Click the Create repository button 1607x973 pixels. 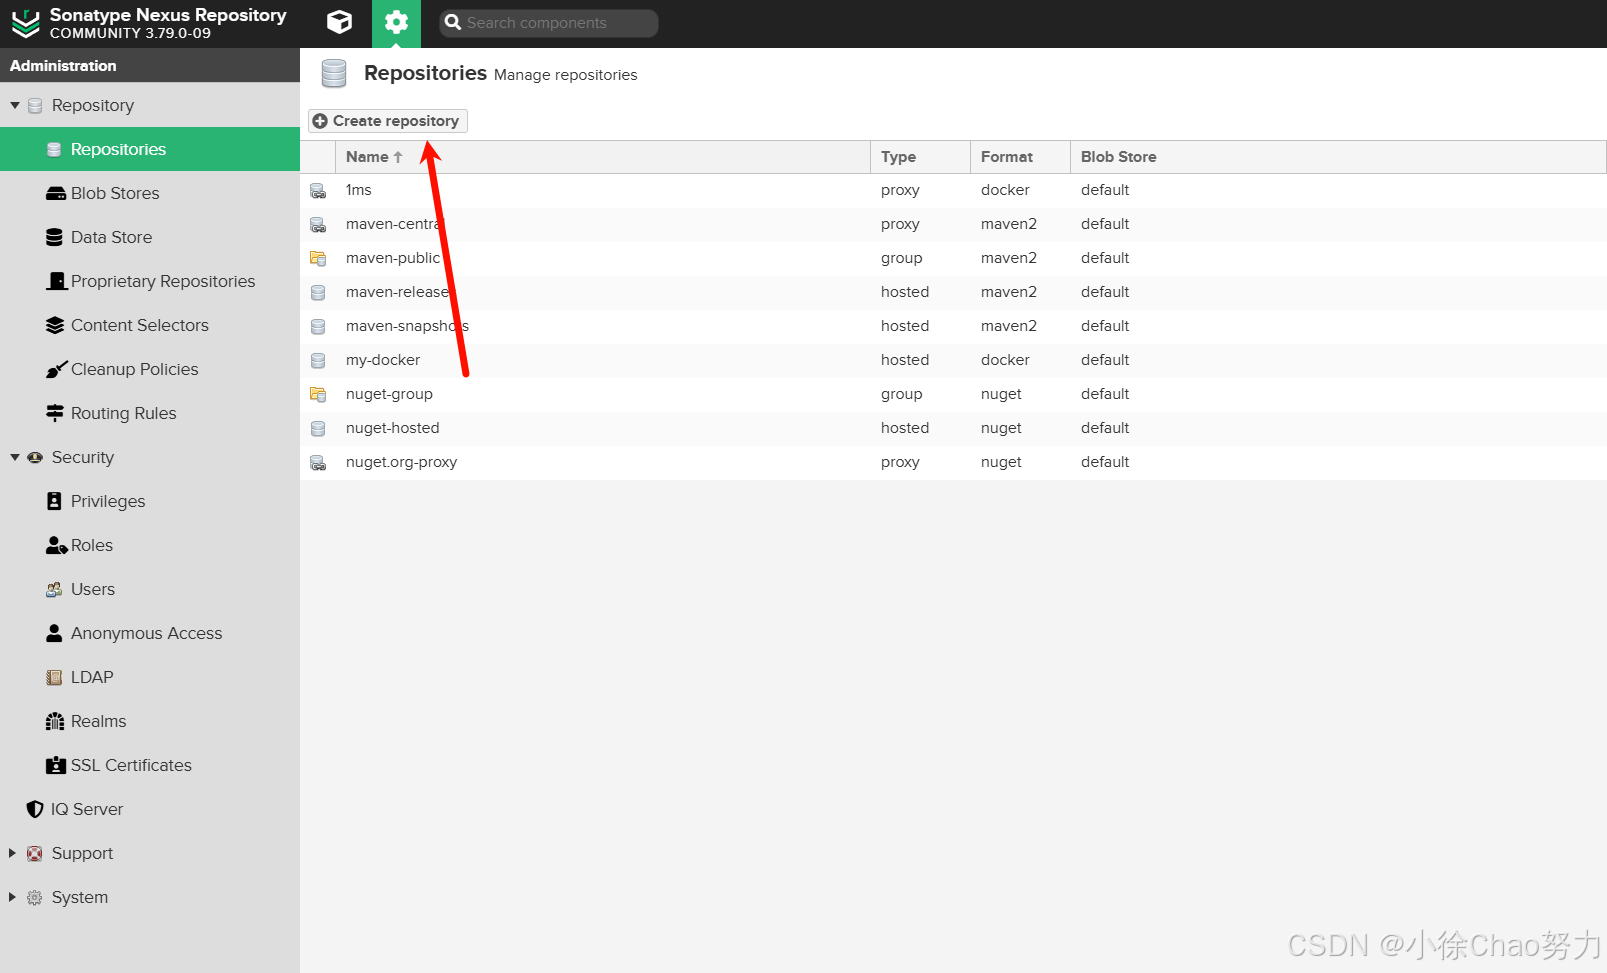[x=387, y=121]
